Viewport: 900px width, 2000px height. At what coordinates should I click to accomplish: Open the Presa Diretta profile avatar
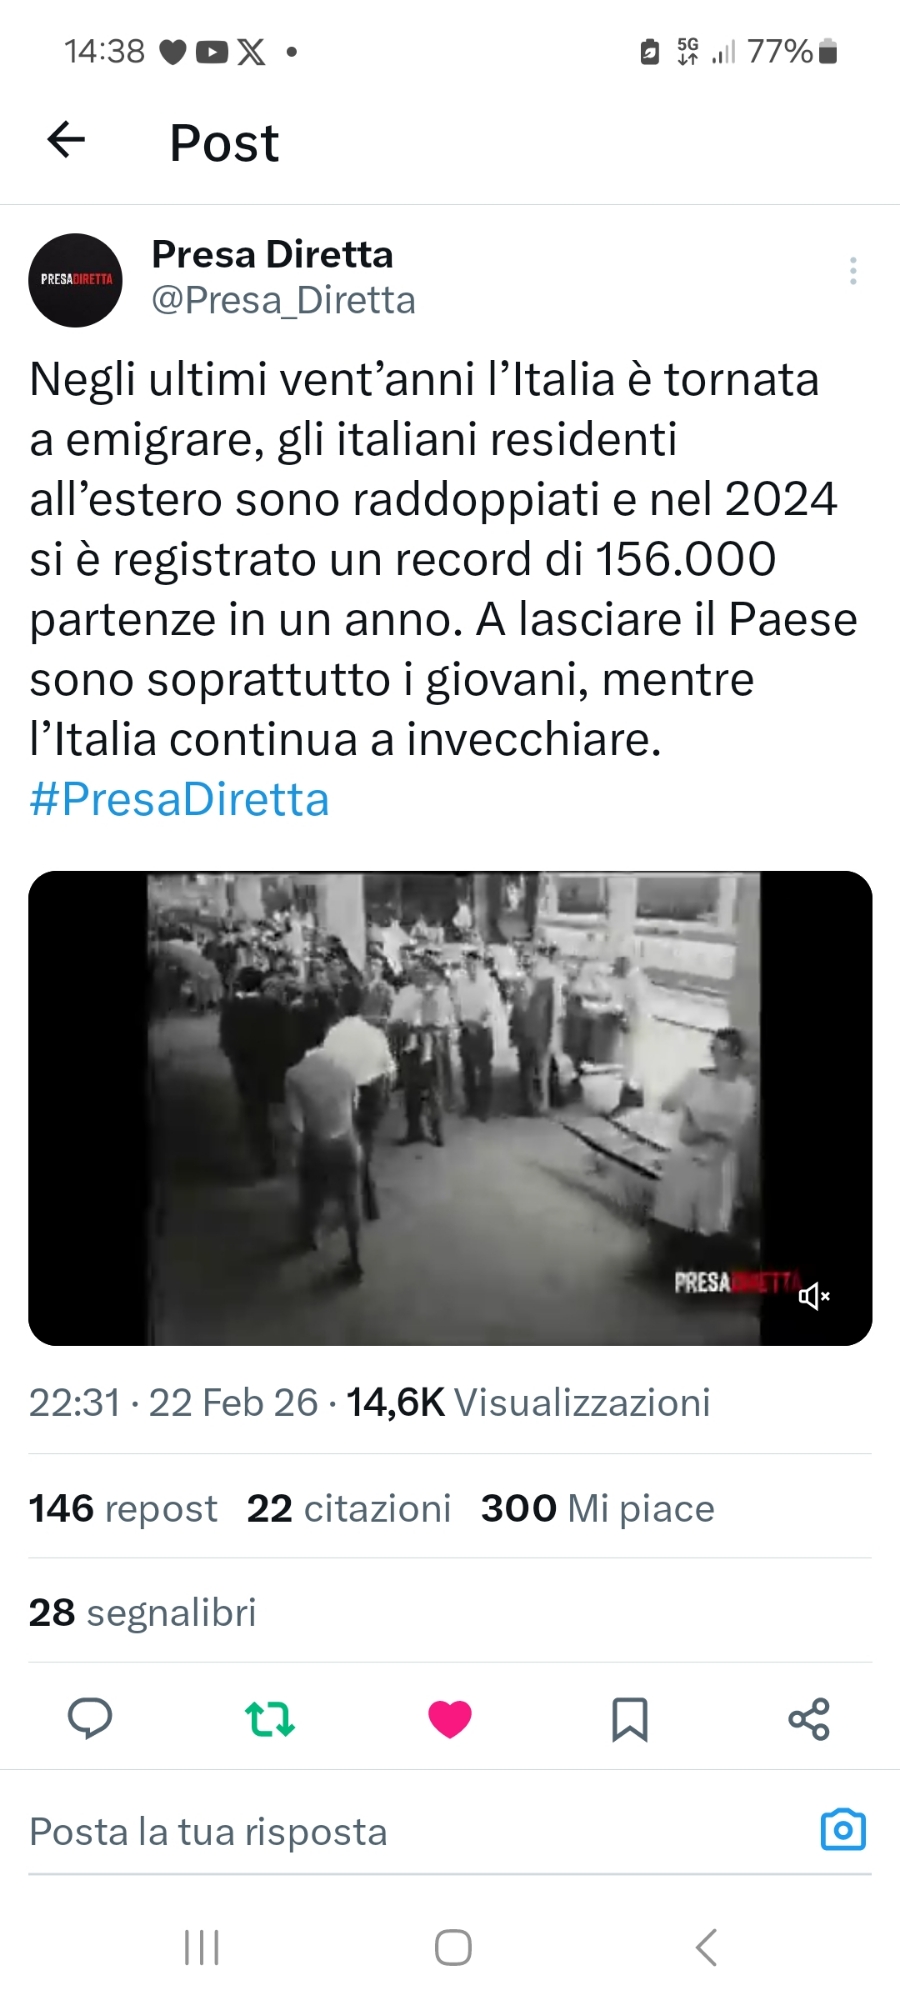click(75, 280)
